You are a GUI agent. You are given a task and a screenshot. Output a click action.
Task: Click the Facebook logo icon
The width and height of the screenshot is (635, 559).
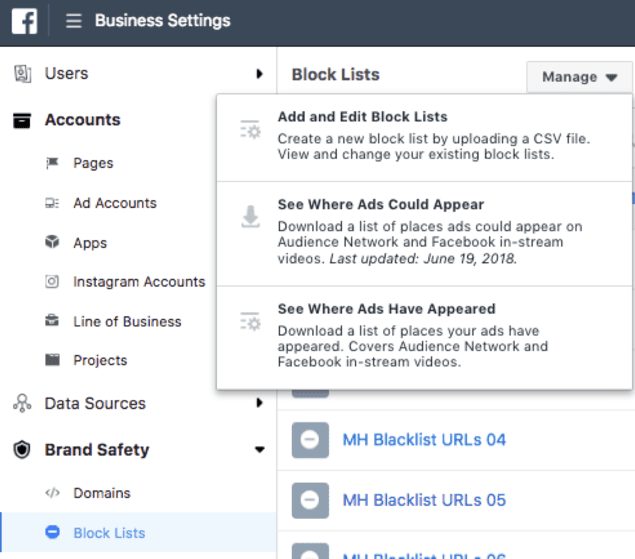tap(25, 21)
